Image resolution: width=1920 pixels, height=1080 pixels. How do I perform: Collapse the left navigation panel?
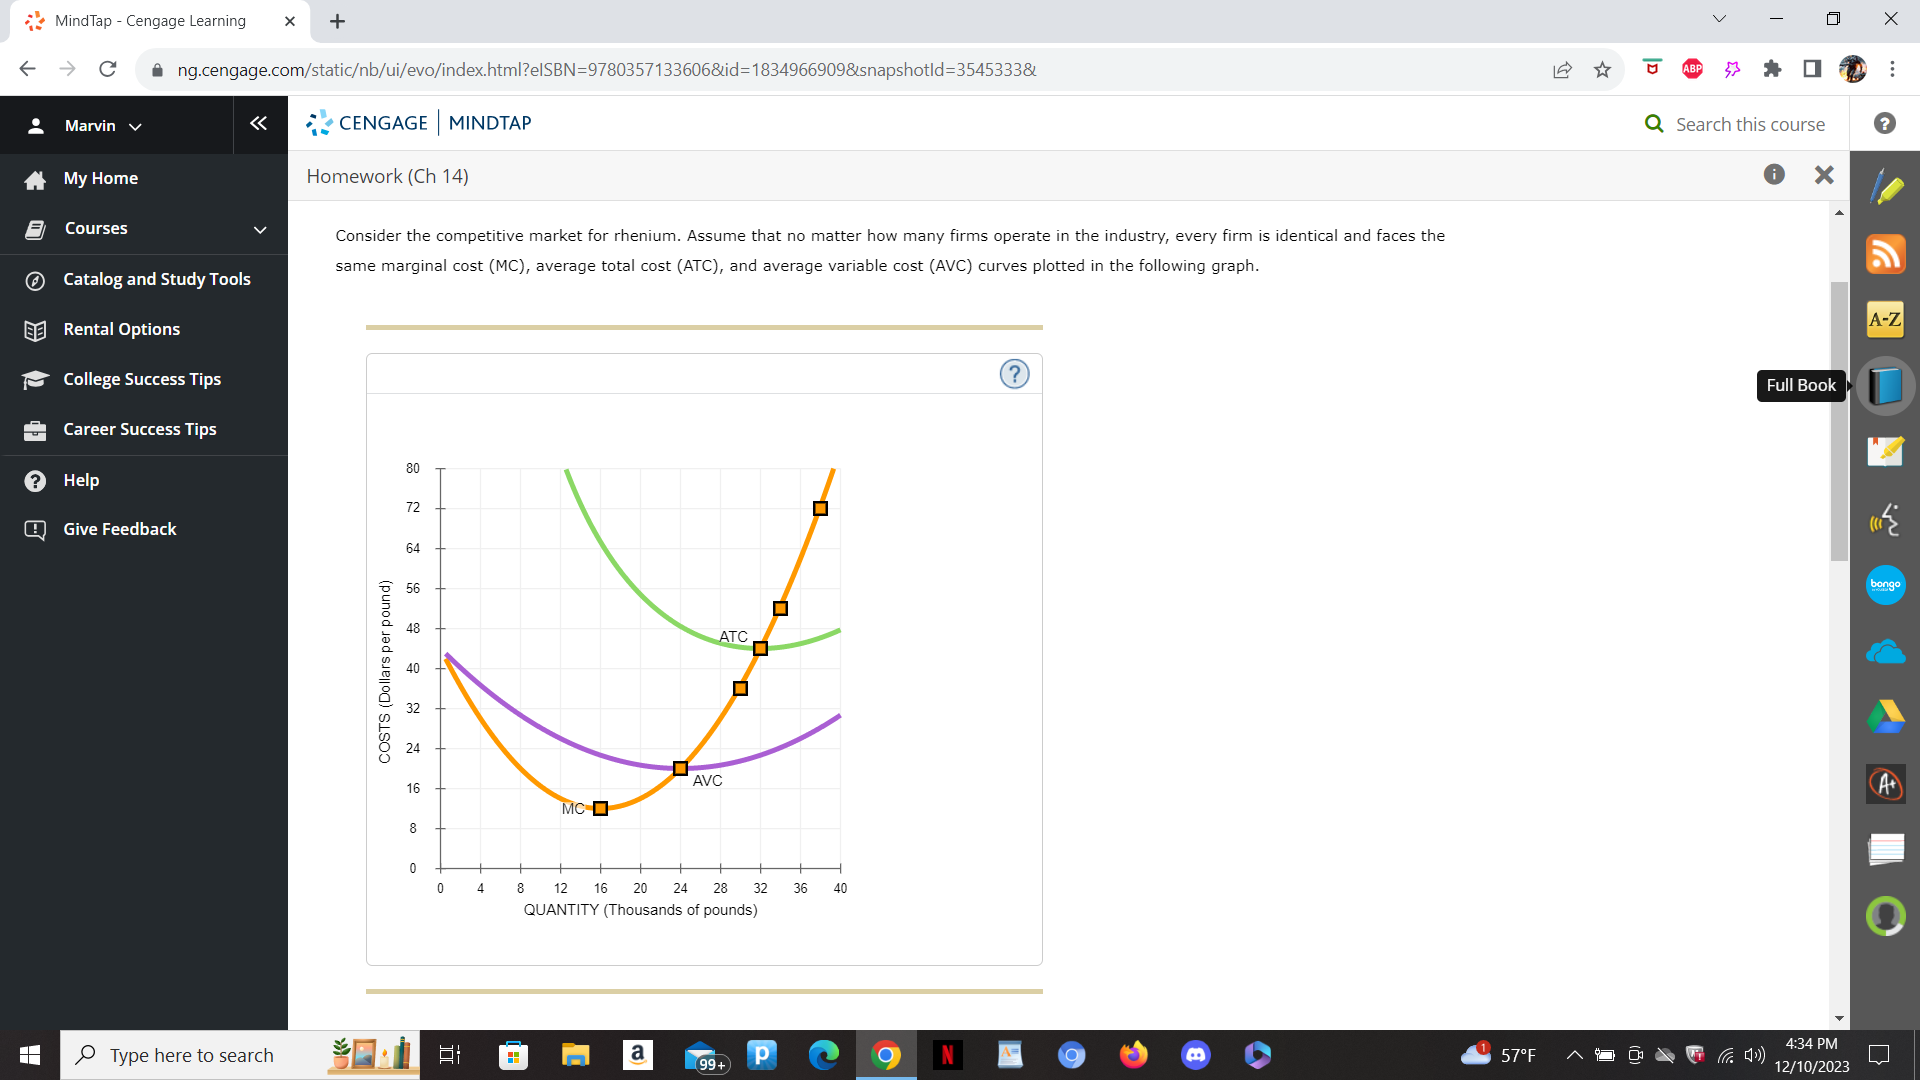[x=259, y=123]
